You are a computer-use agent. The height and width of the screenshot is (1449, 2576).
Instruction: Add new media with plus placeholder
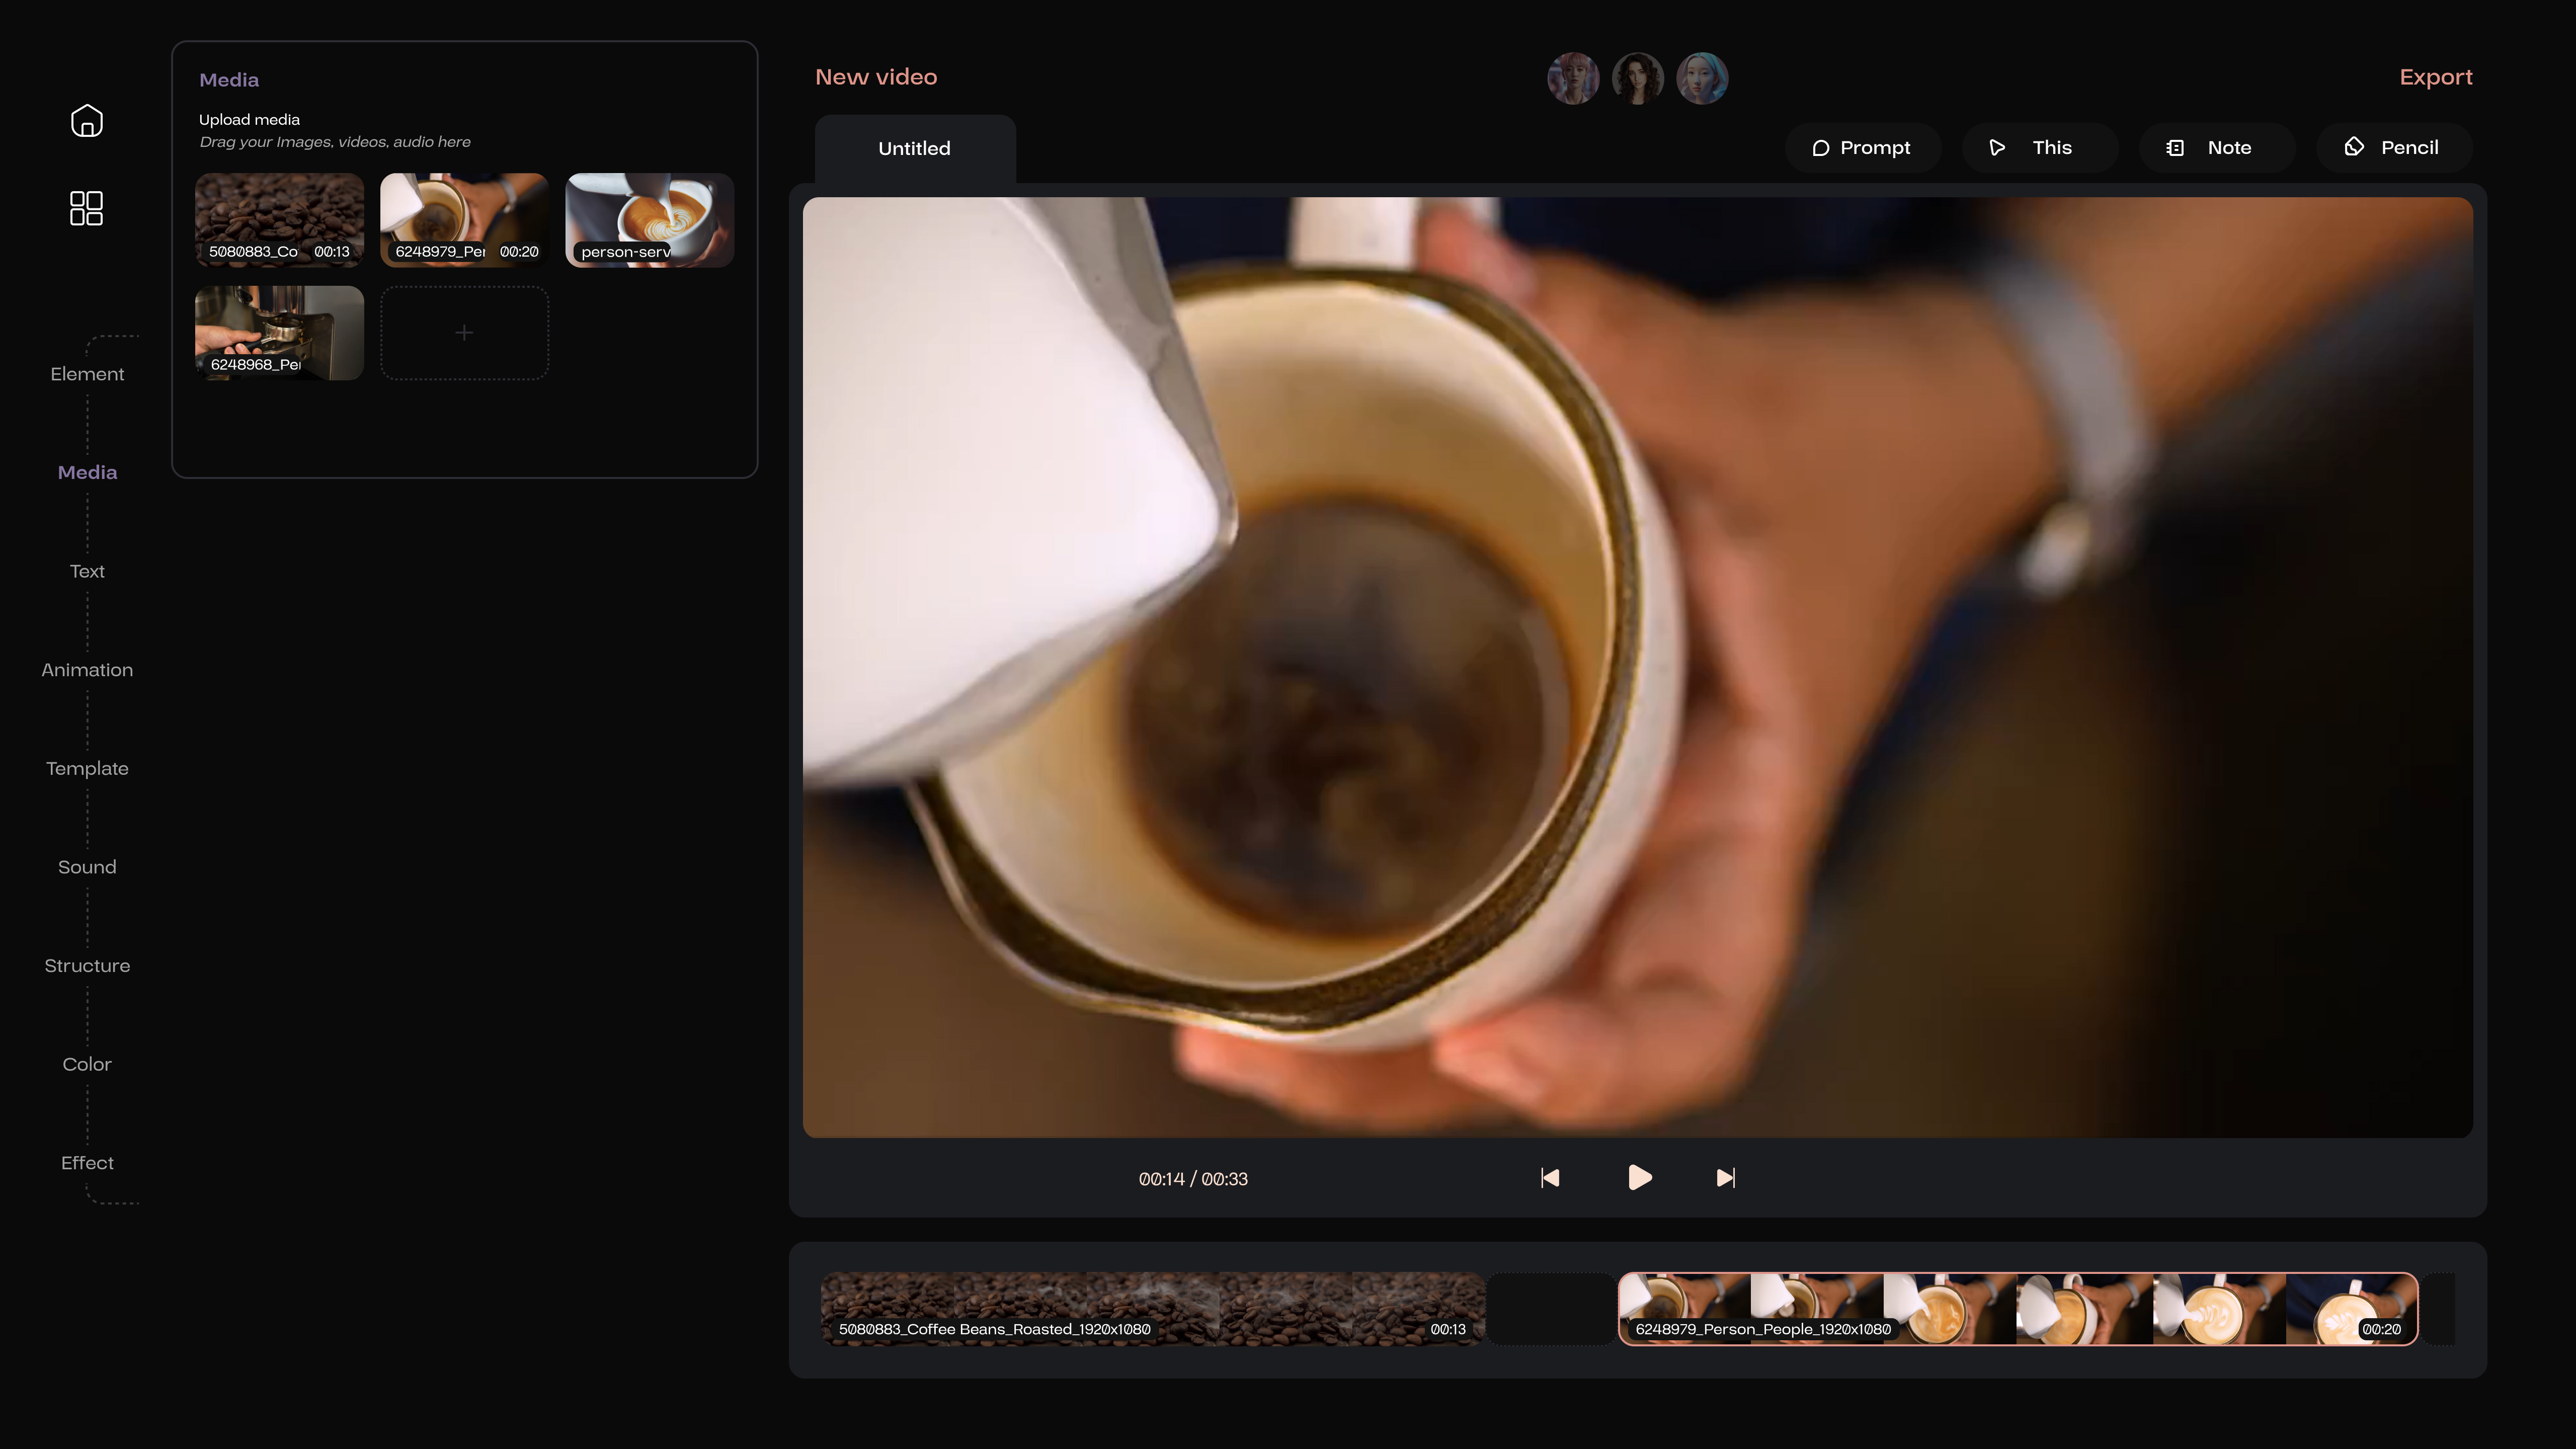pos(464,333)
